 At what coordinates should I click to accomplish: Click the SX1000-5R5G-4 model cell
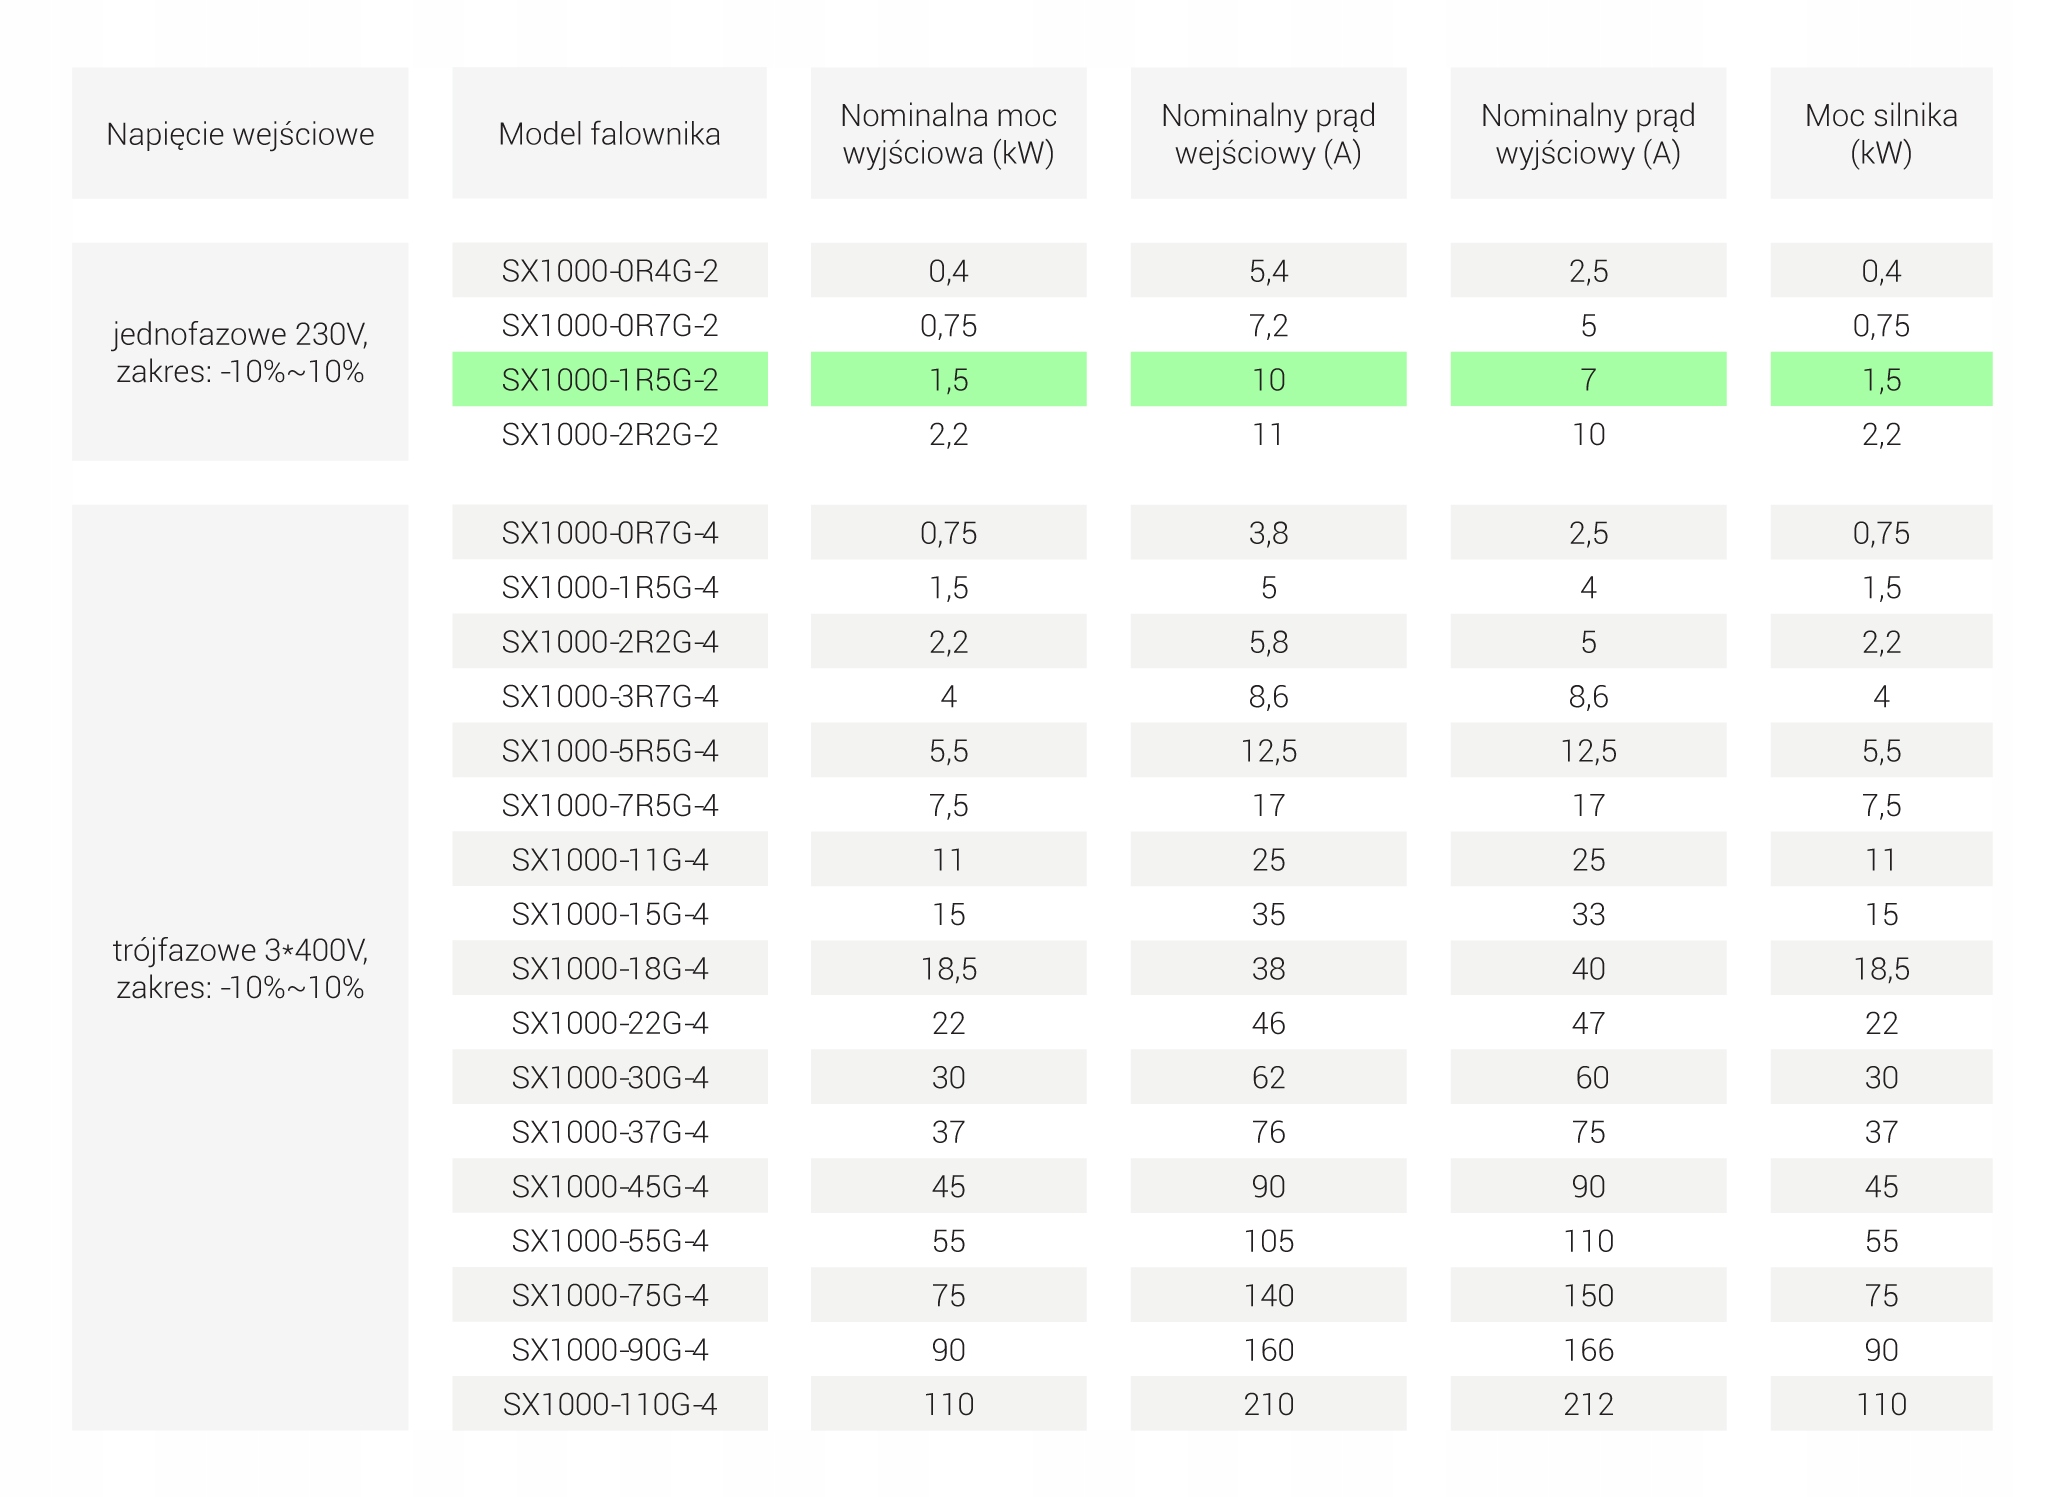pos(609,751)
